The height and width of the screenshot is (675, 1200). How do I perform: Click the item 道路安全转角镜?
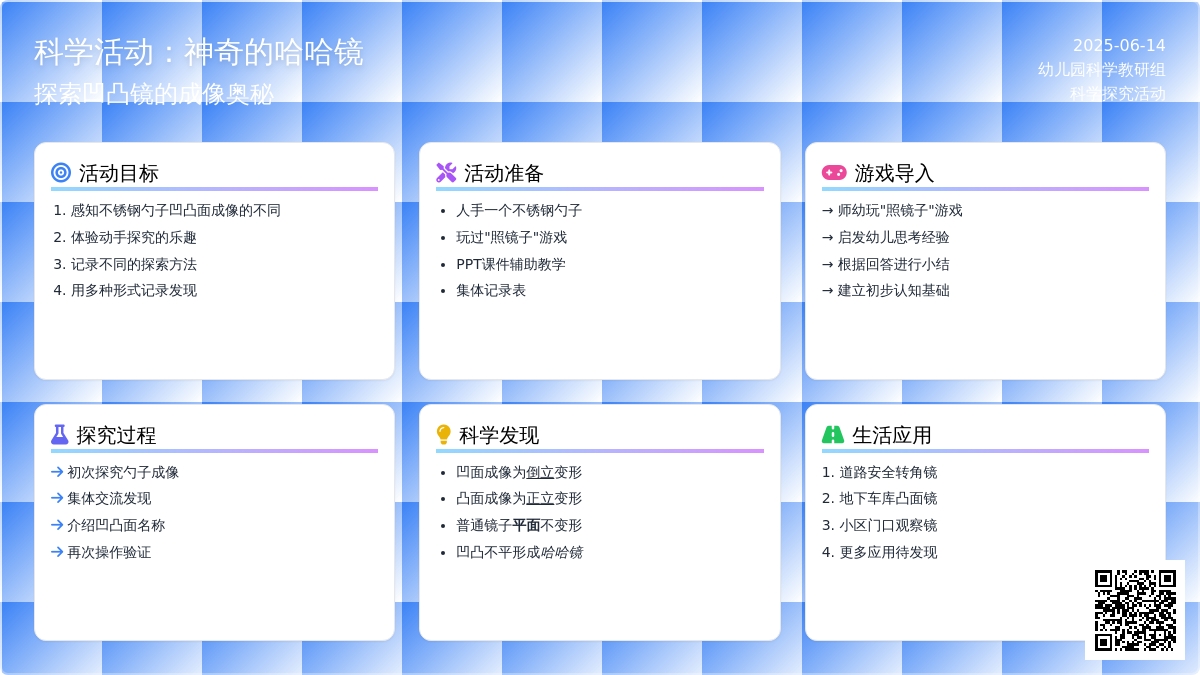click(x=888, y=472)
